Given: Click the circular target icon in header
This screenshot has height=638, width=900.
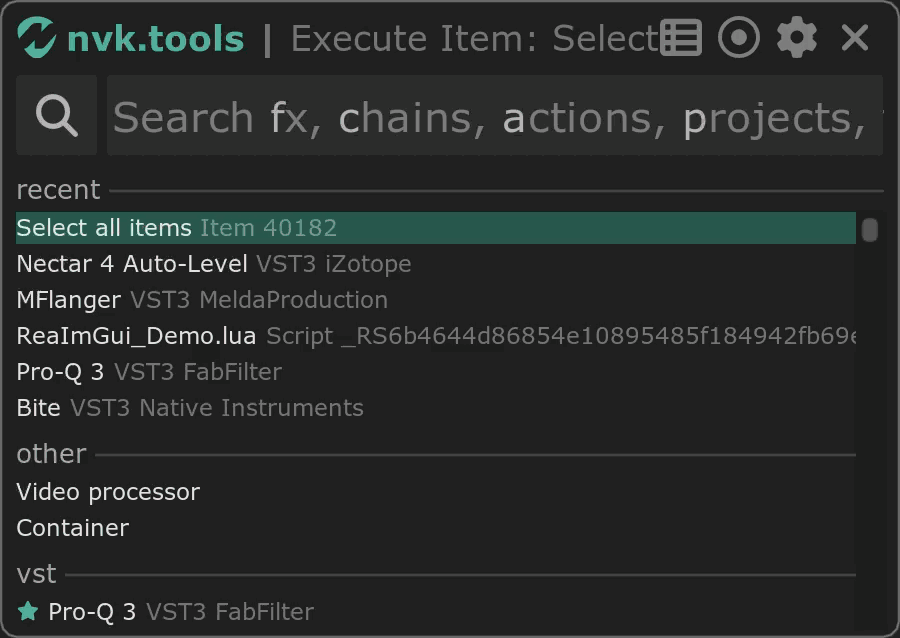Looking at the screenshot, I should pyautogui.click(x=739, y=38).
